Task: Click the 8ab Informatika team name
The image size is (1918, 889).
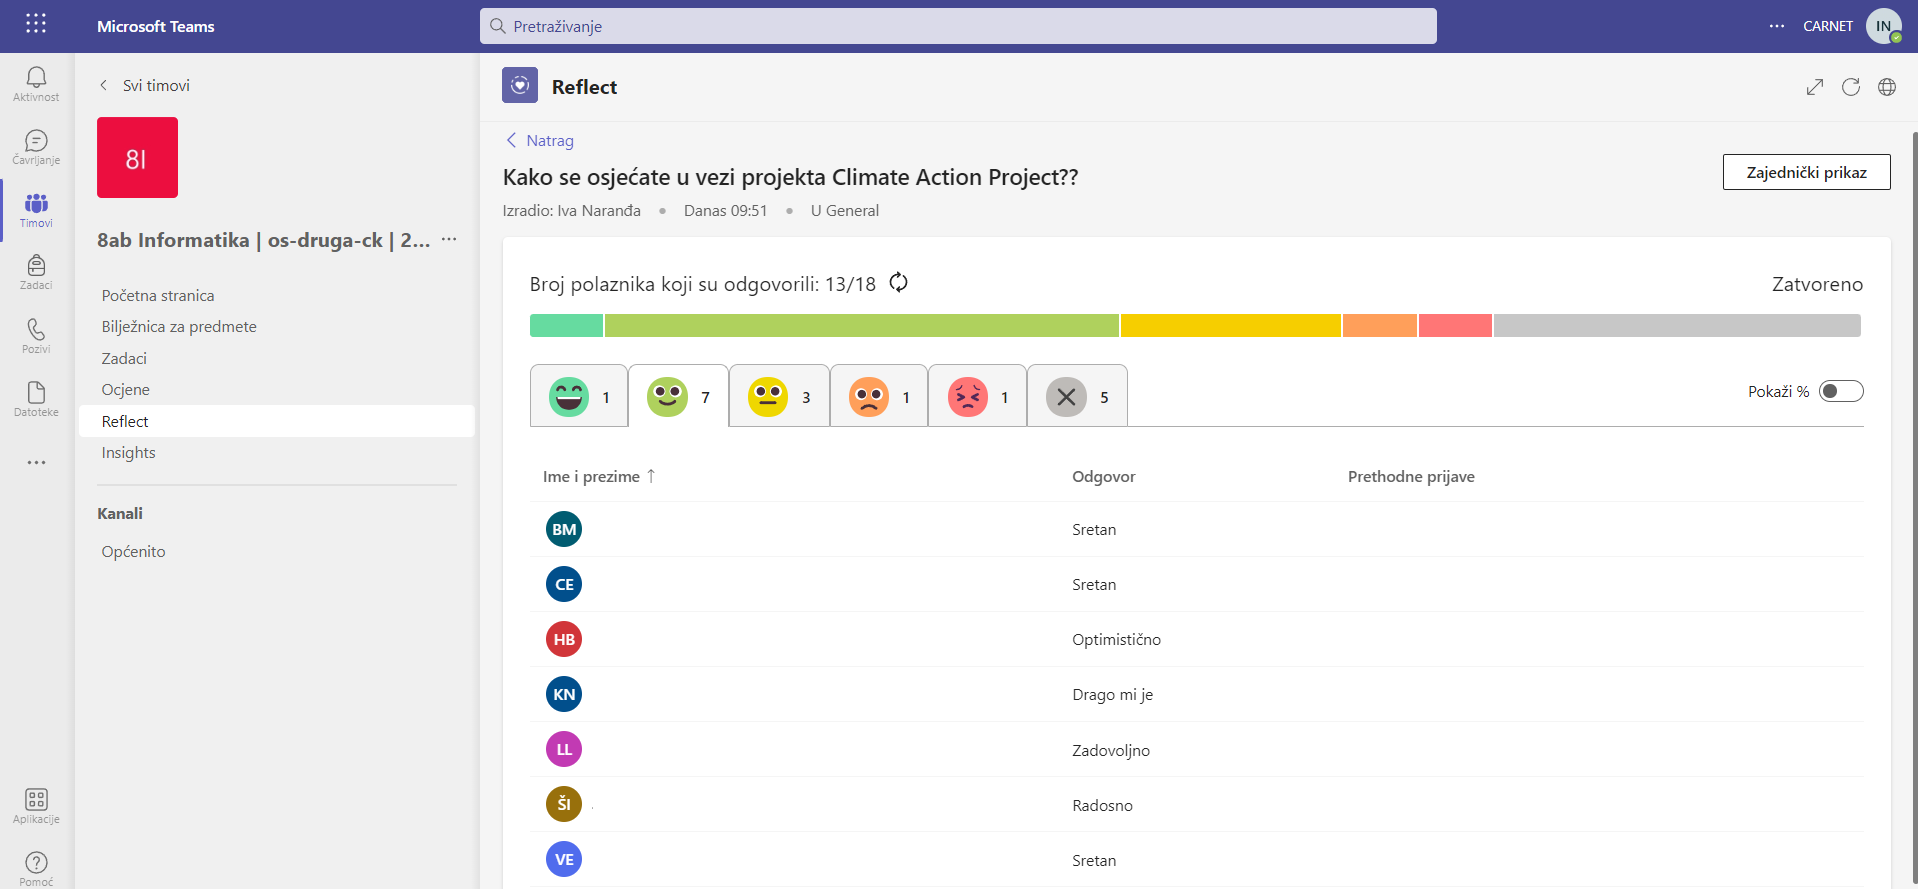Action: pyautogui.click(x=264, y=240)
